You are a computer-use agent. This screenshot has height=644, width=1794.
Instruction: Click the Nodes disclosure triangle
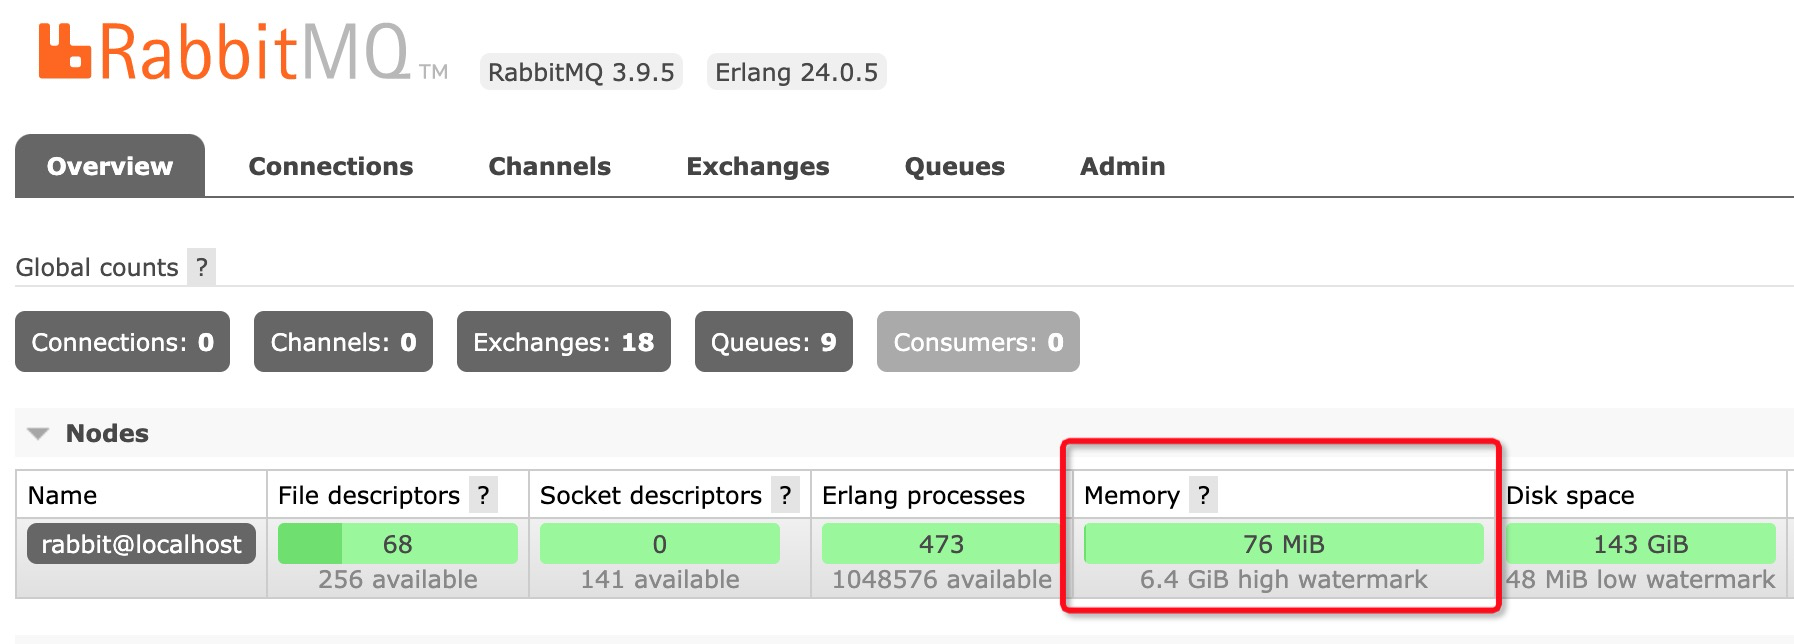(x=39, y=432)
